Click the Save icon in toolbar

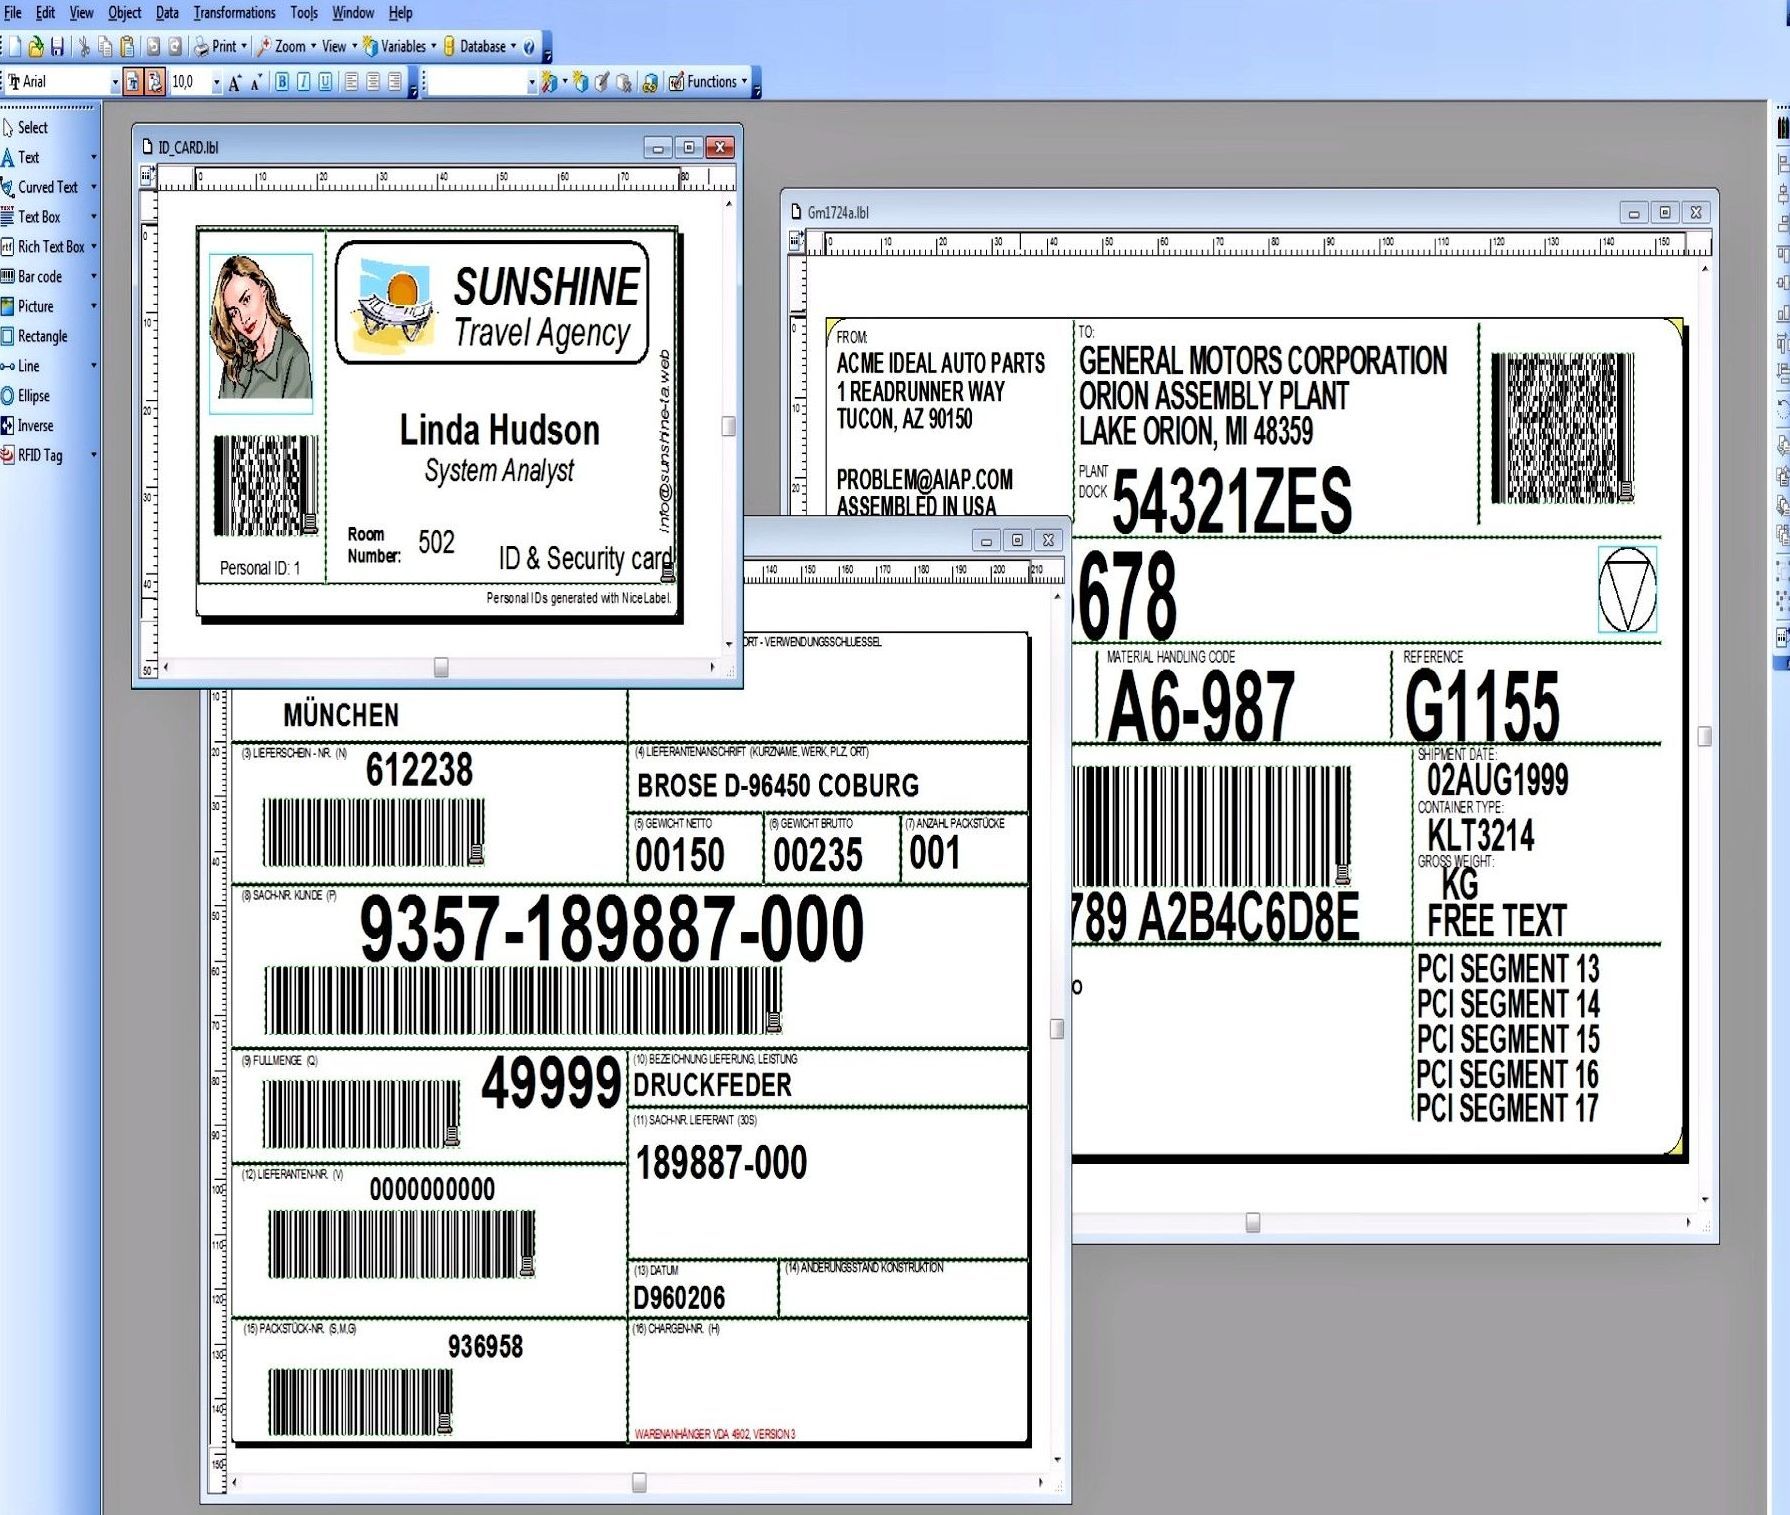57,46
